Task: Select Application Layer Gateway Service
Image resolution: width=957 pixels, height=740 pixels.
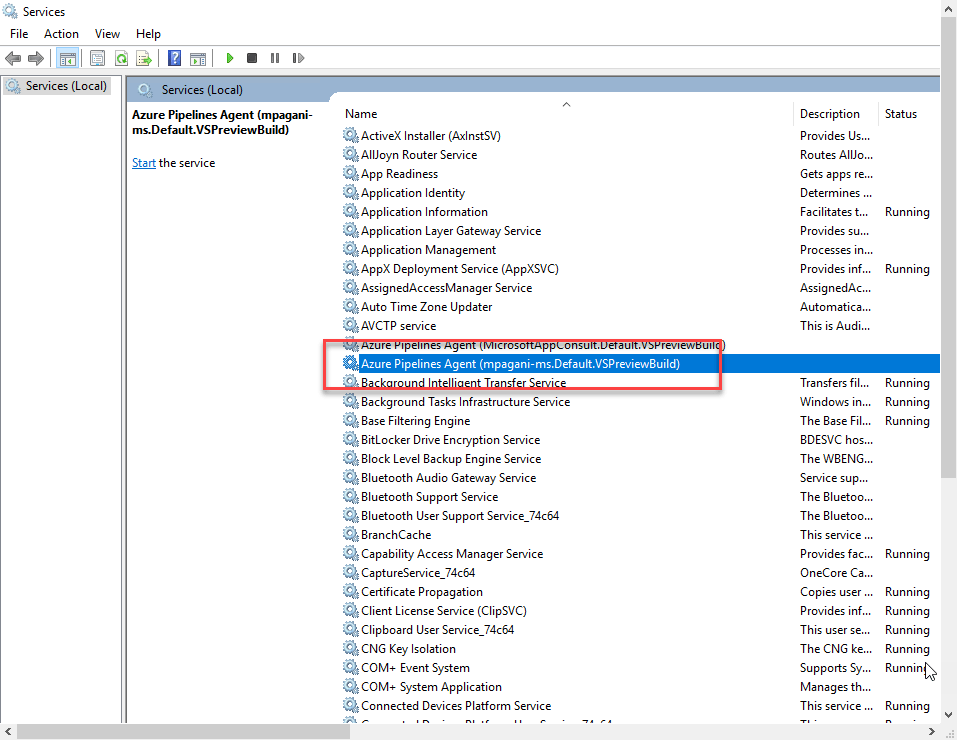Action: [x=451, y=231]
